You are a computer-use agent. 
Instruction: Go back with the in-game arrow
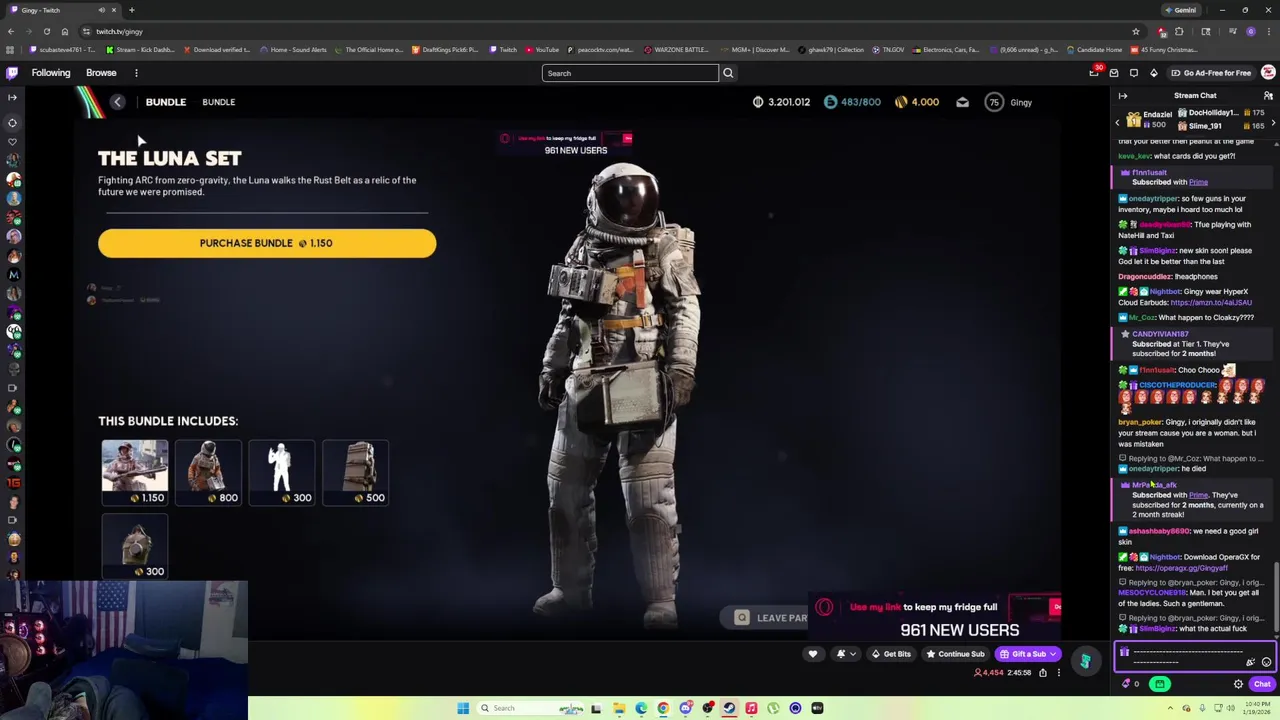click(117, 102)
